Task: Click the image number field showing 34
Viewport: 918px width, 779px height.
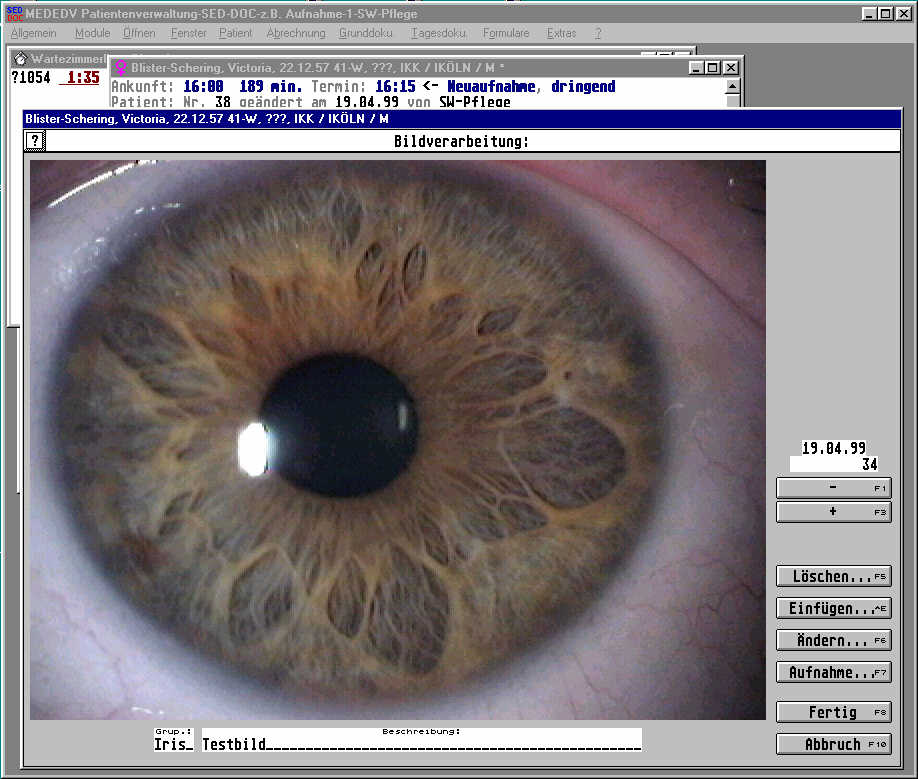Action: click(x=833, y=464)
